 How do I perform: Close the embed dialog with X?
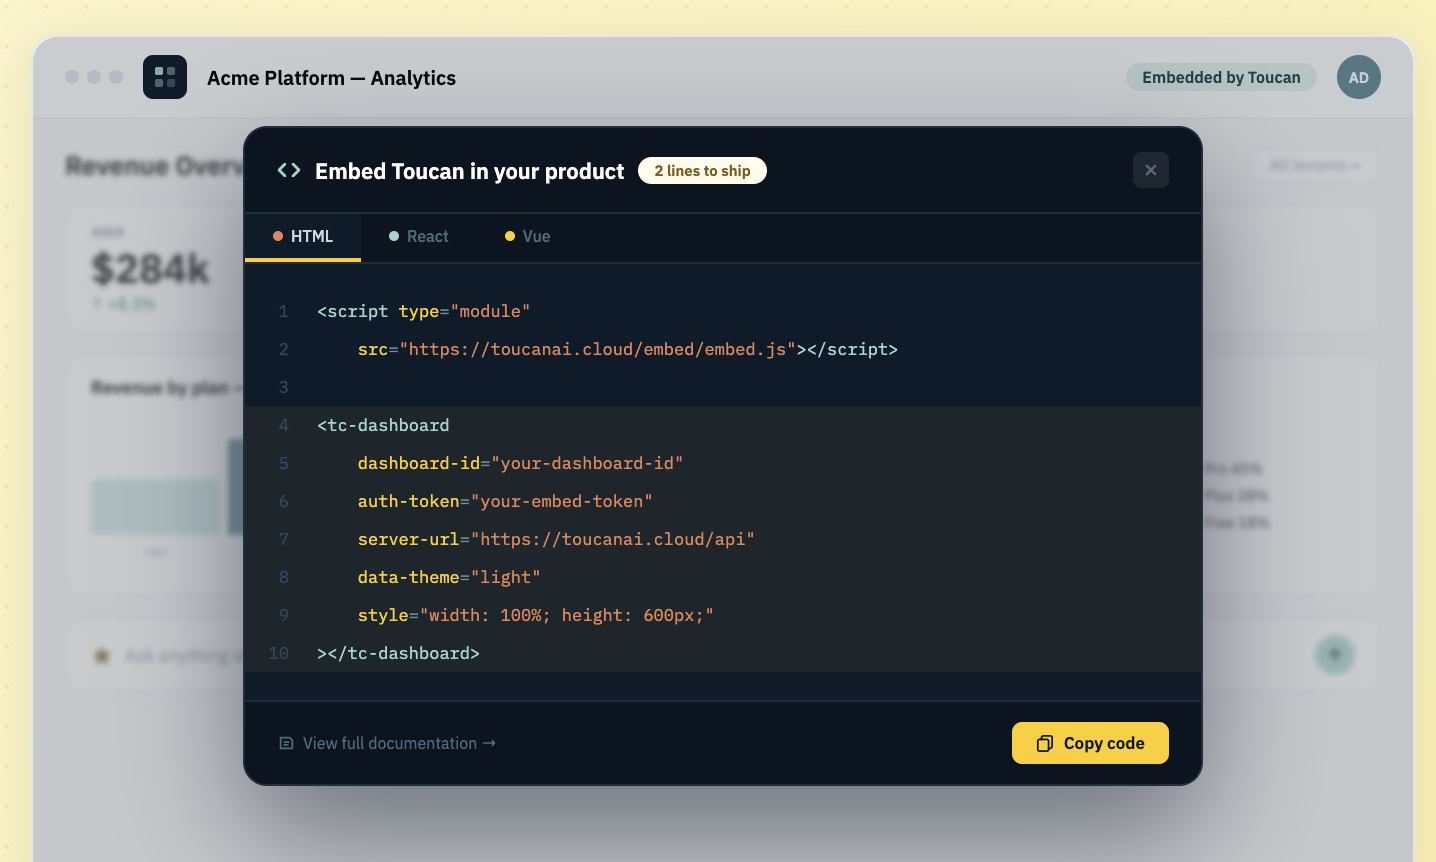[x=1151, y=170]
